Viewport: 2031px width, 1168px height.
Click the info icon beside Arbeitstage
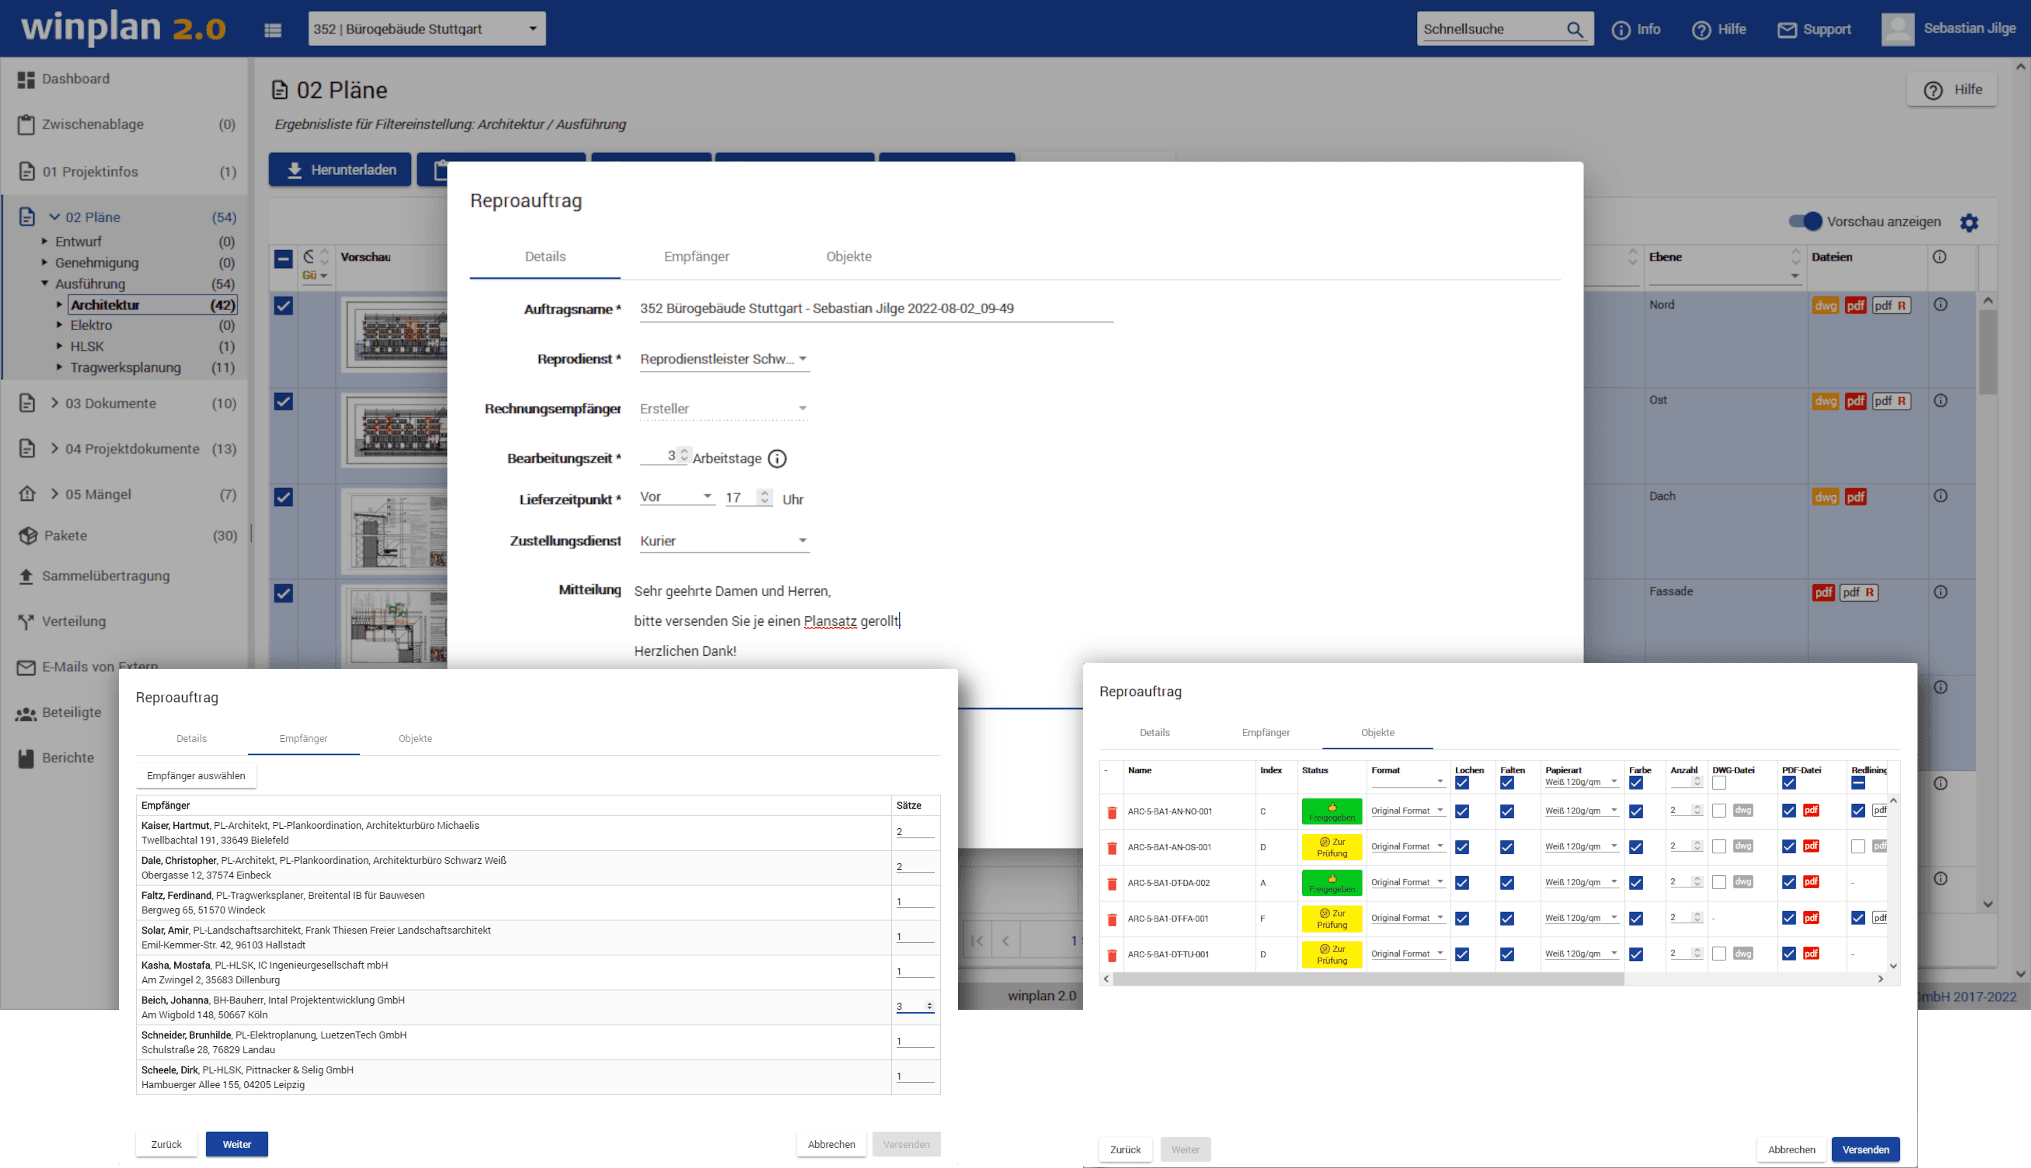777,458
